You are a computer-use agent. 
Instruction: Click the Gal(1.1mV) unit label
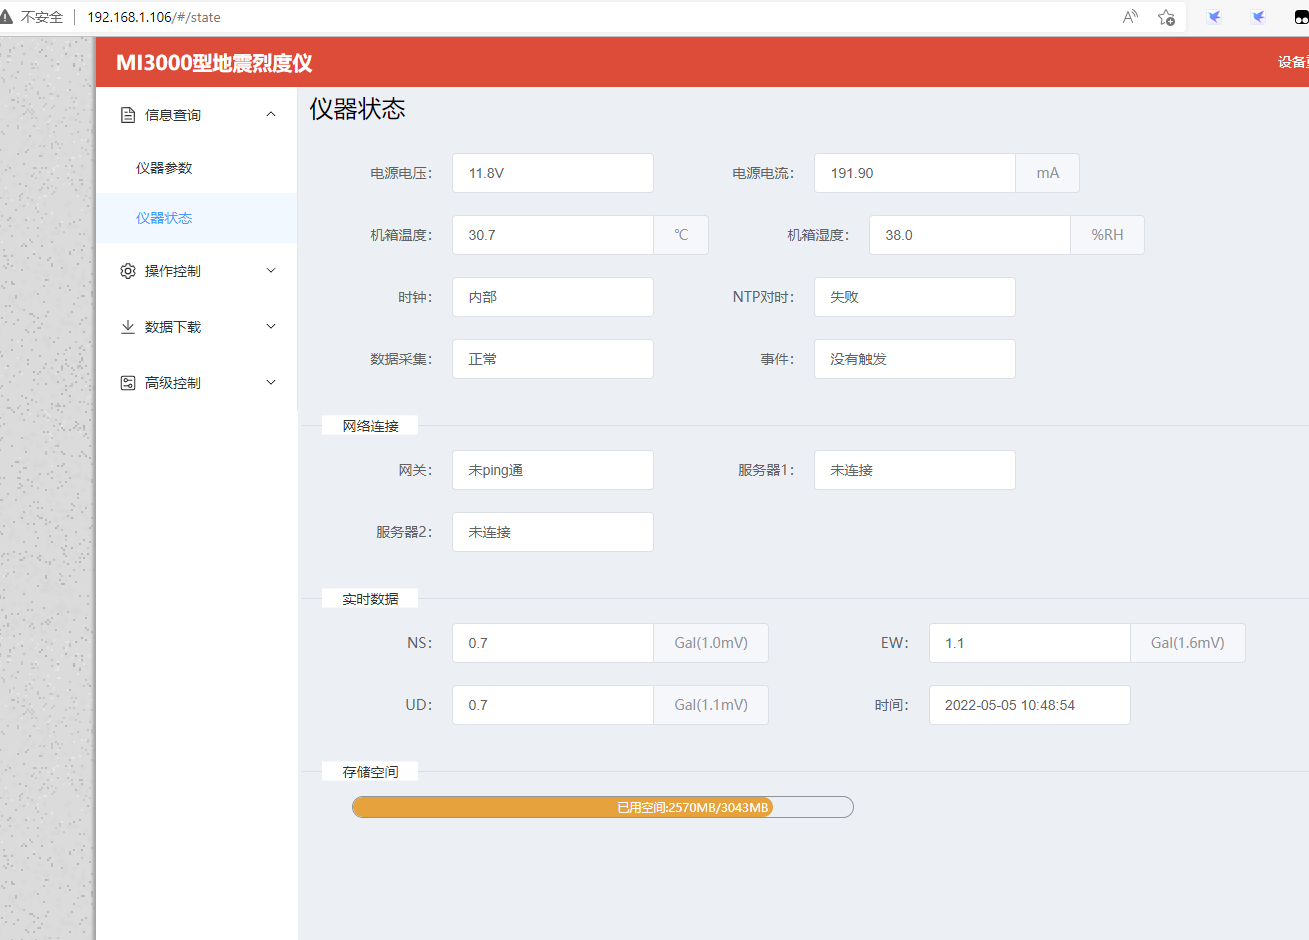711,705
